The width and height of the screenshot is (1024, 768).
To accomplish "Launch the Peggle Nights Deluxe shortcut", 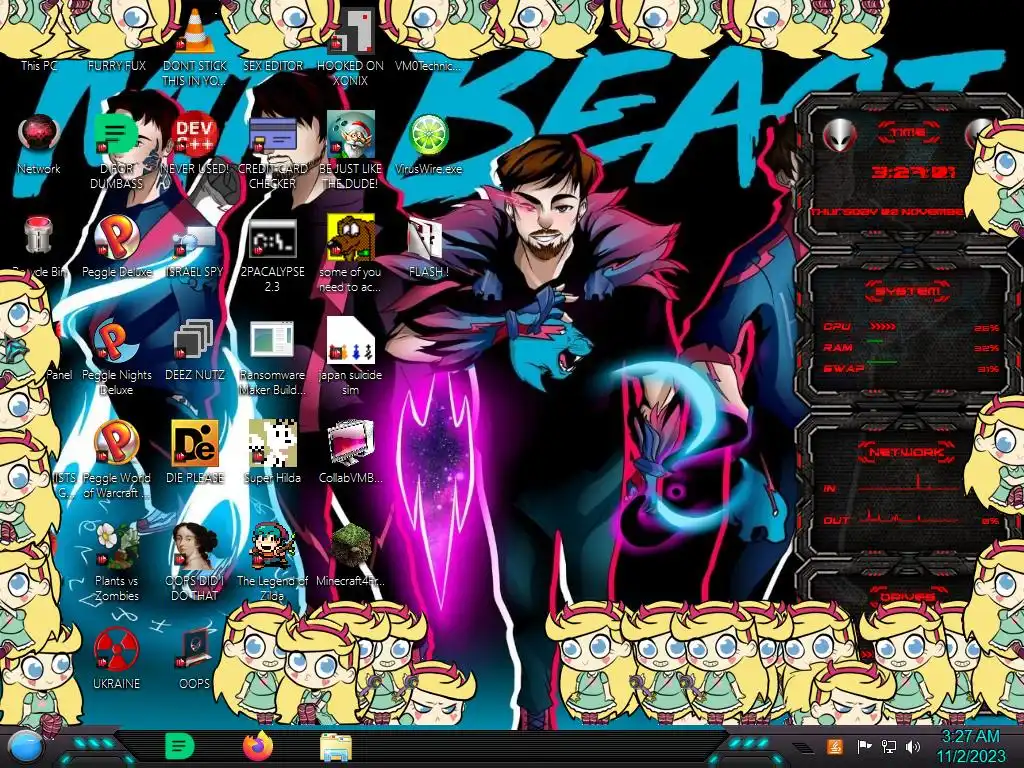I will (116, 340).
